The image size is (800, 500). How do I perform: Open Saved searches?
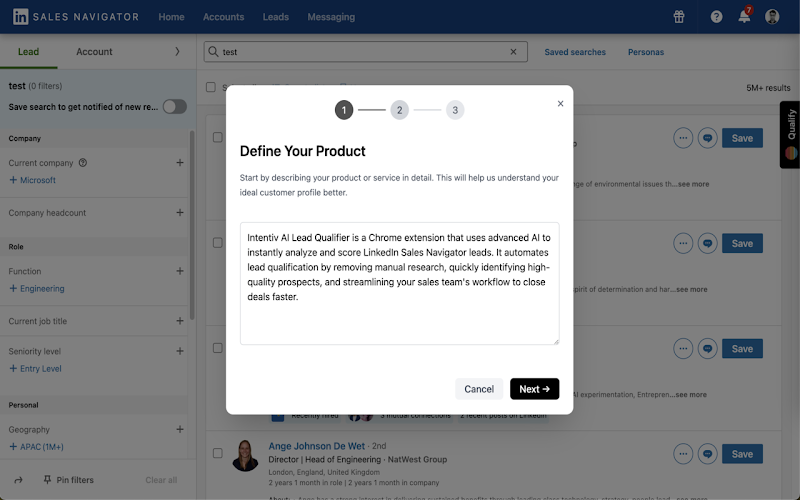[x=575, y=52]
